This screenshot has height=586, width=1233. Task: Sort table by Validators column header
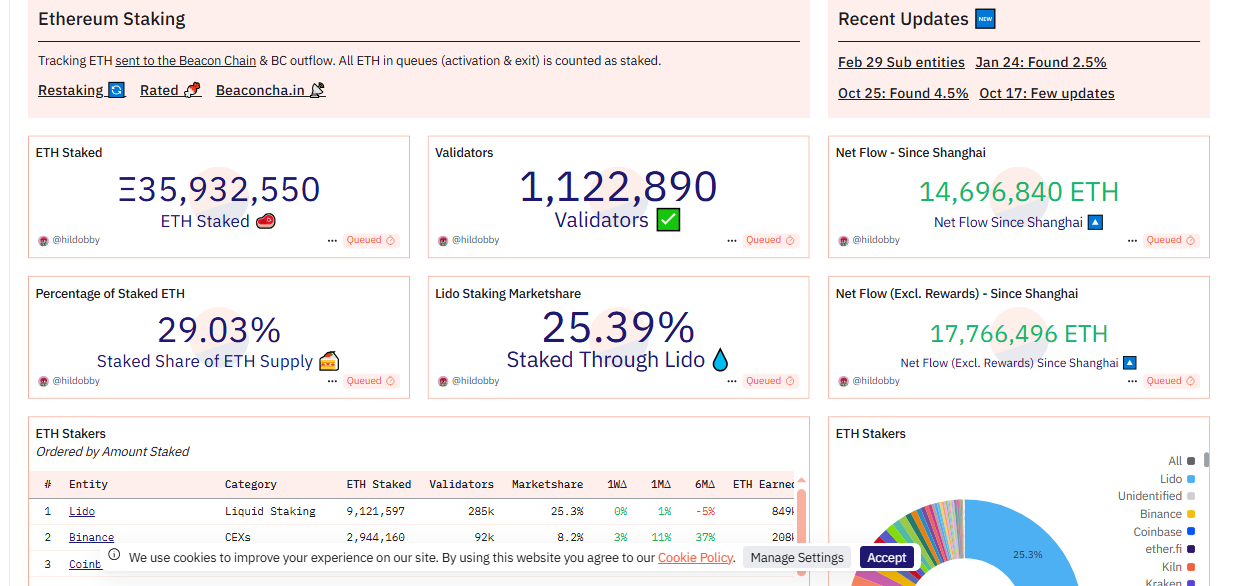[461, 484]
